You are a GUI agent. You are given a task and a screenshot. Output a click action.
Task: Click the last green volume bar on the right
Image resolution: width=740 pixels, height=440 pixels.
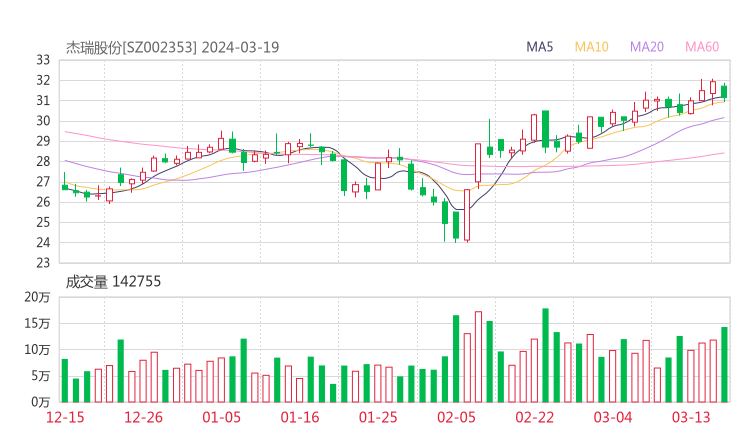724,365
